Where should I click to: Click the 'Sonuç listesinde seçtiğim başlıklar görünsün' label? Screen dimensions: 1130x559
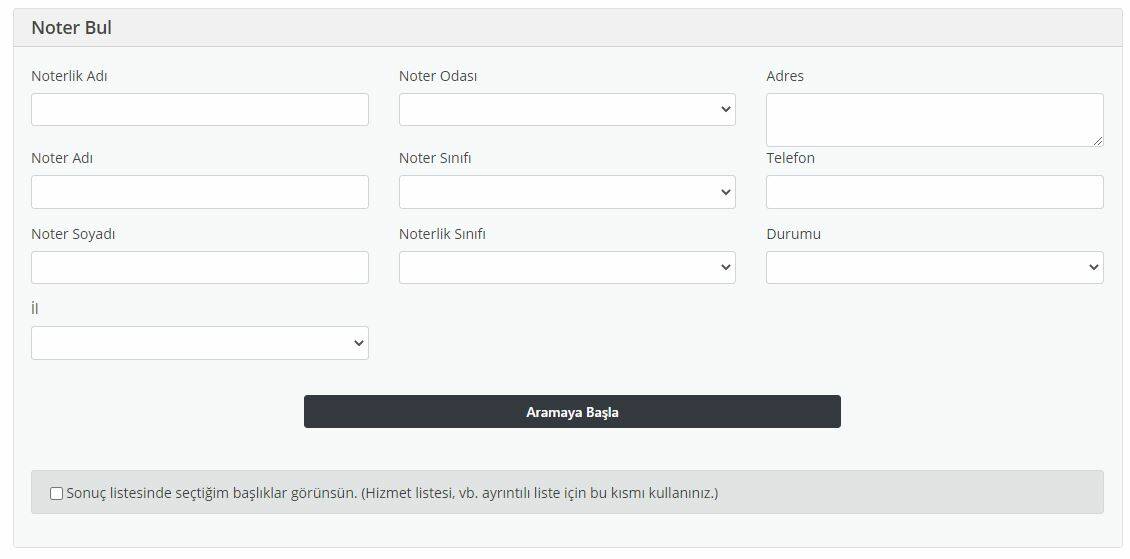pyautogui.click(x=392, y=493)
